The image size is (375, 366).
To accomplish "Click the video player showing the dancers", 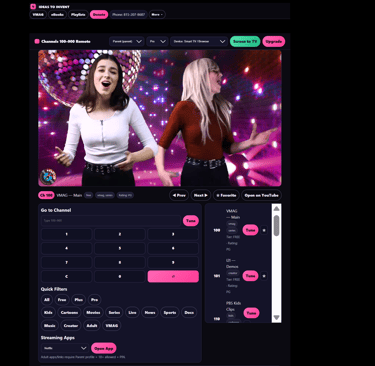I will point(160,118).
